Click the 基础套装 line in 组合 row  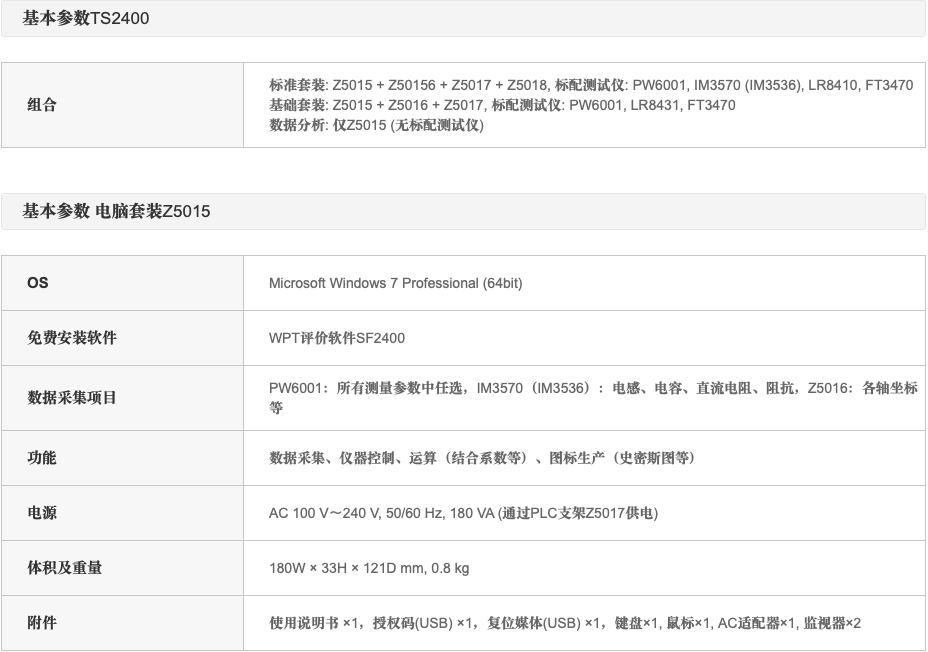click(x=502, y=105)
